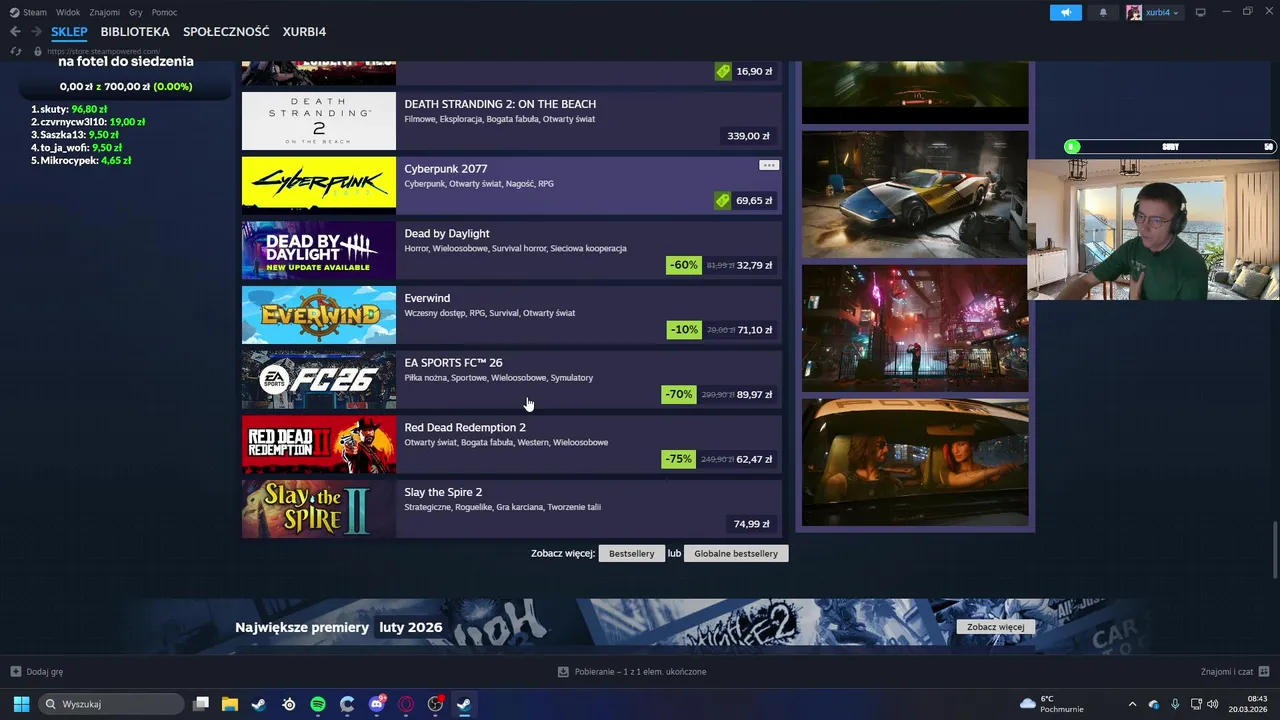Open the Gry menu

(x=136, y=12)
